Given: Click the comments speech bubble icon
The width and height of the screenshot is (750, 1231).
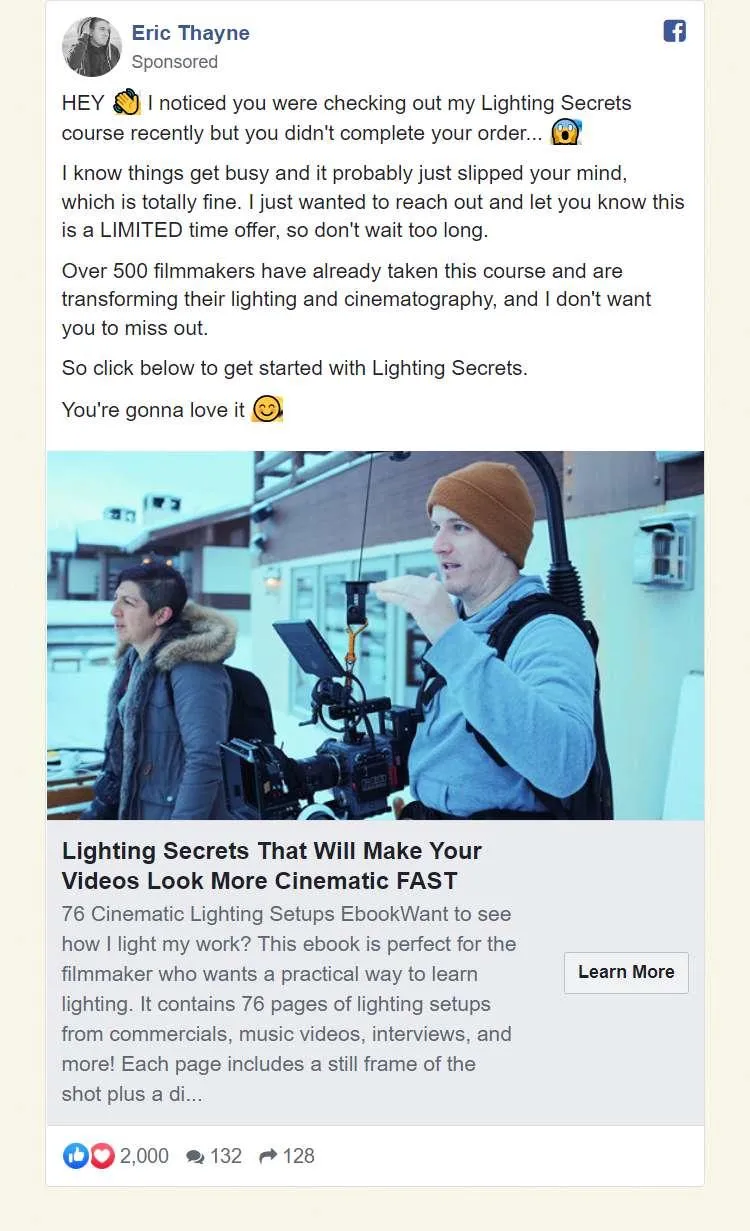Looking at the screenshot, I should (195, 1157).
